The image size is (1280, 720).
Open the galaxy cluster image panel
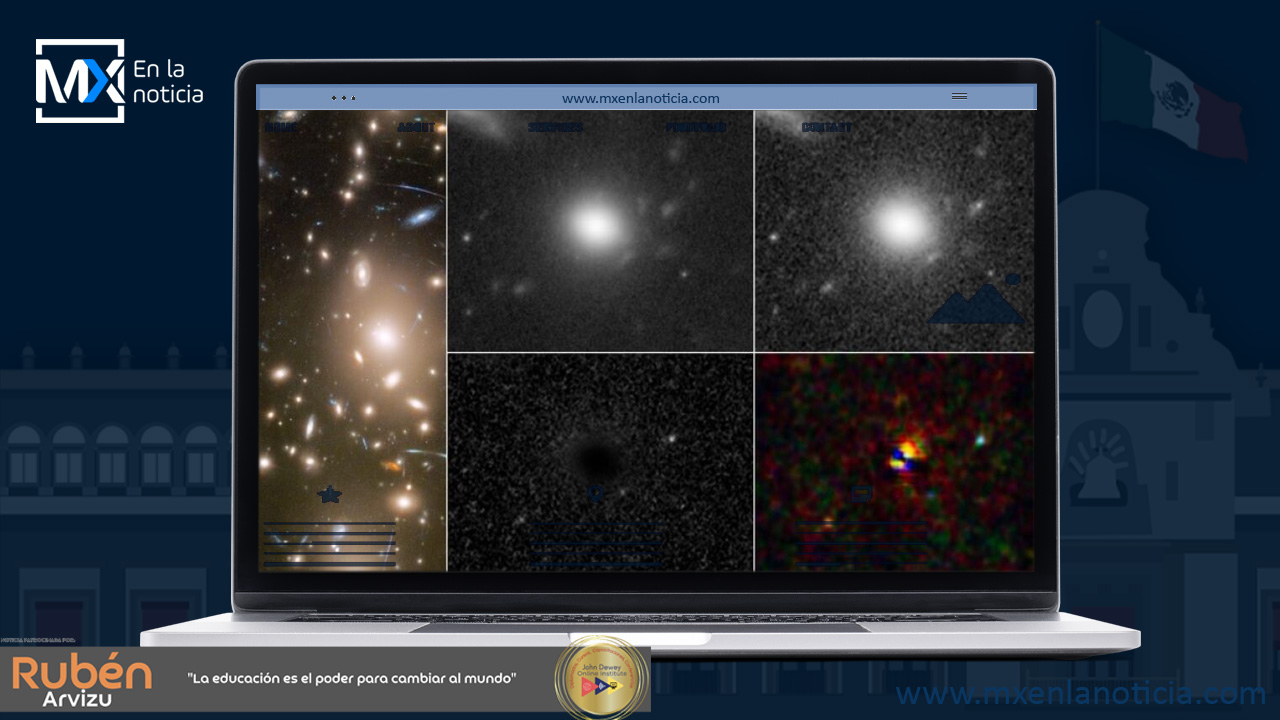point(352,341)
